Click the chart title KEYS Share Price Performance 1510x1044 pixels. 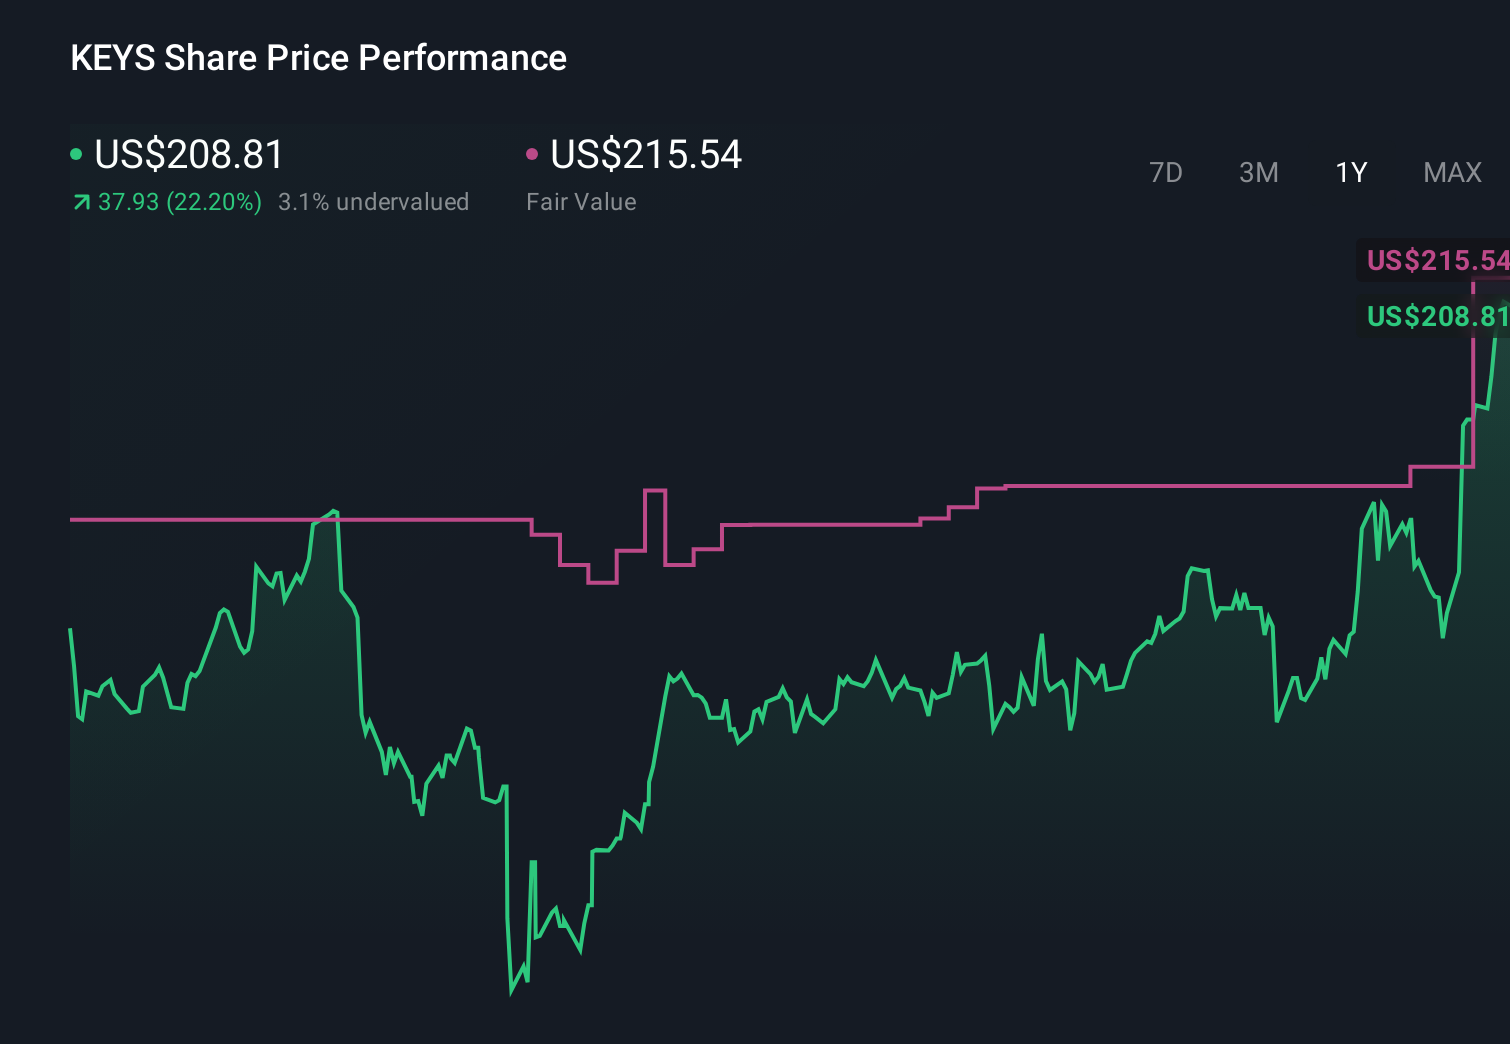(317, 57)
